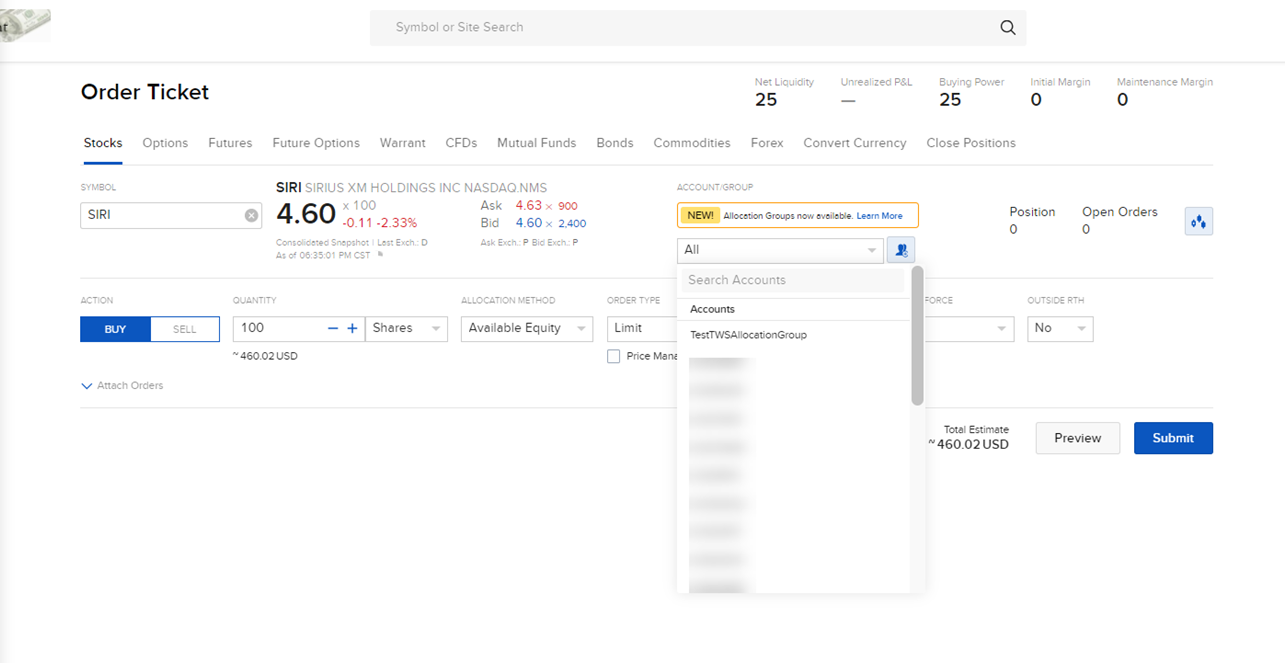Viewport: 1285px width, 663px height.
Task: Select the BUY action
Action: coord(115,329)
